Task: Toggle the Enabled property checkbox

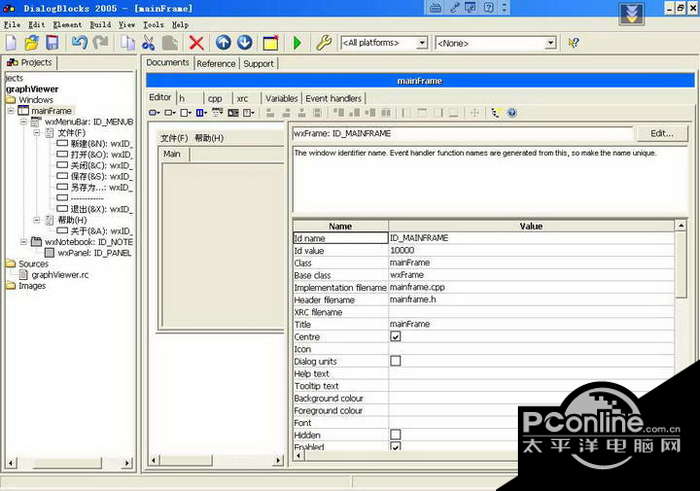Action: (x=396, y=446)
